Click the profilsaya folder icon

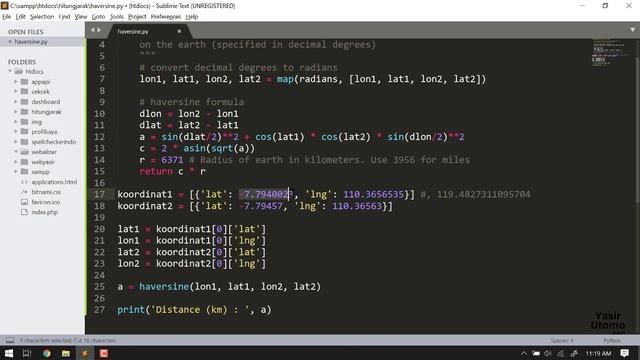pyautogui.click(x=24, y=131)
